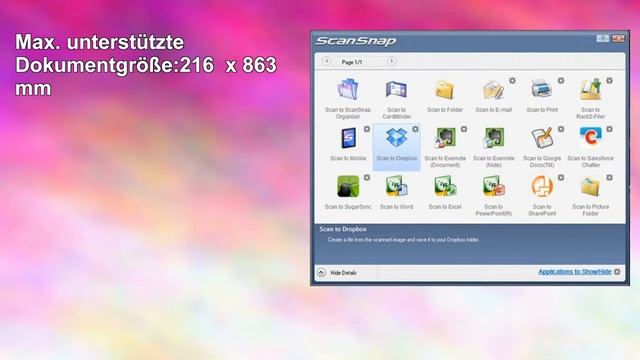Select Scan to SugarSync icon
Image resolution: width=640 pixels, height=360 pixels.
348,187
